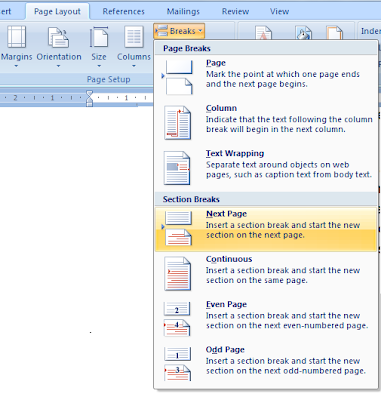Select the Page break icon
The image size is (381, 400).
point(179,77)
